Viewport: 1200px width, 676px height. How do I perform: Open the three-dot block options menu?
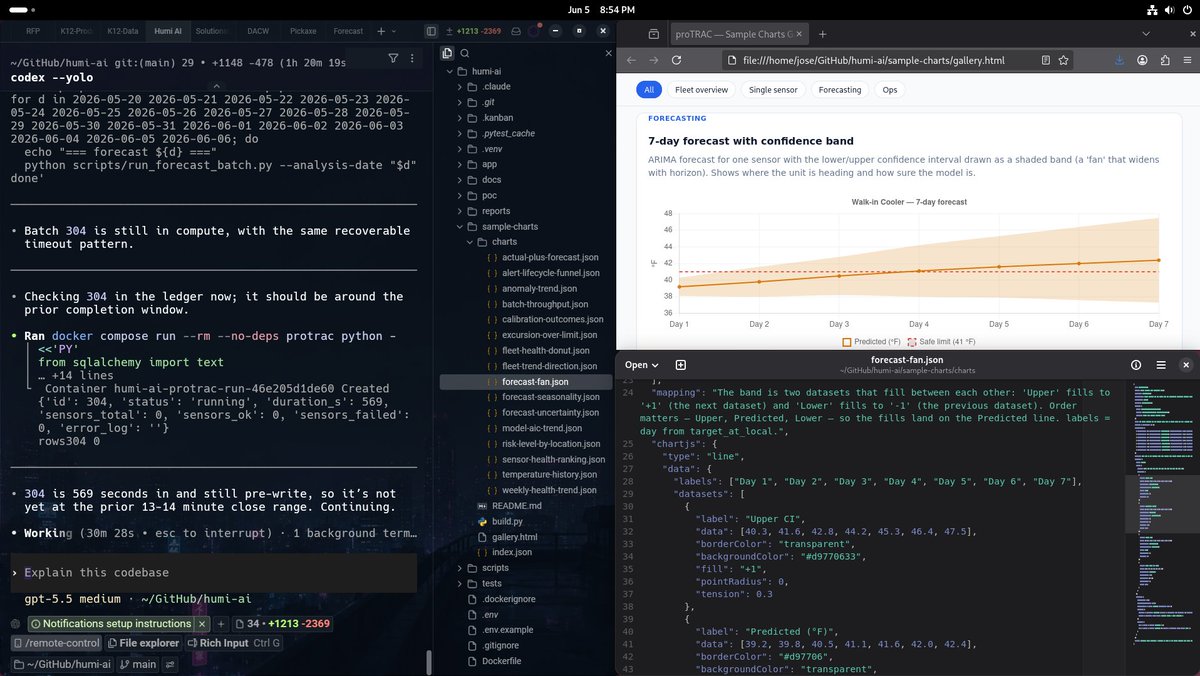click(413, 58)
